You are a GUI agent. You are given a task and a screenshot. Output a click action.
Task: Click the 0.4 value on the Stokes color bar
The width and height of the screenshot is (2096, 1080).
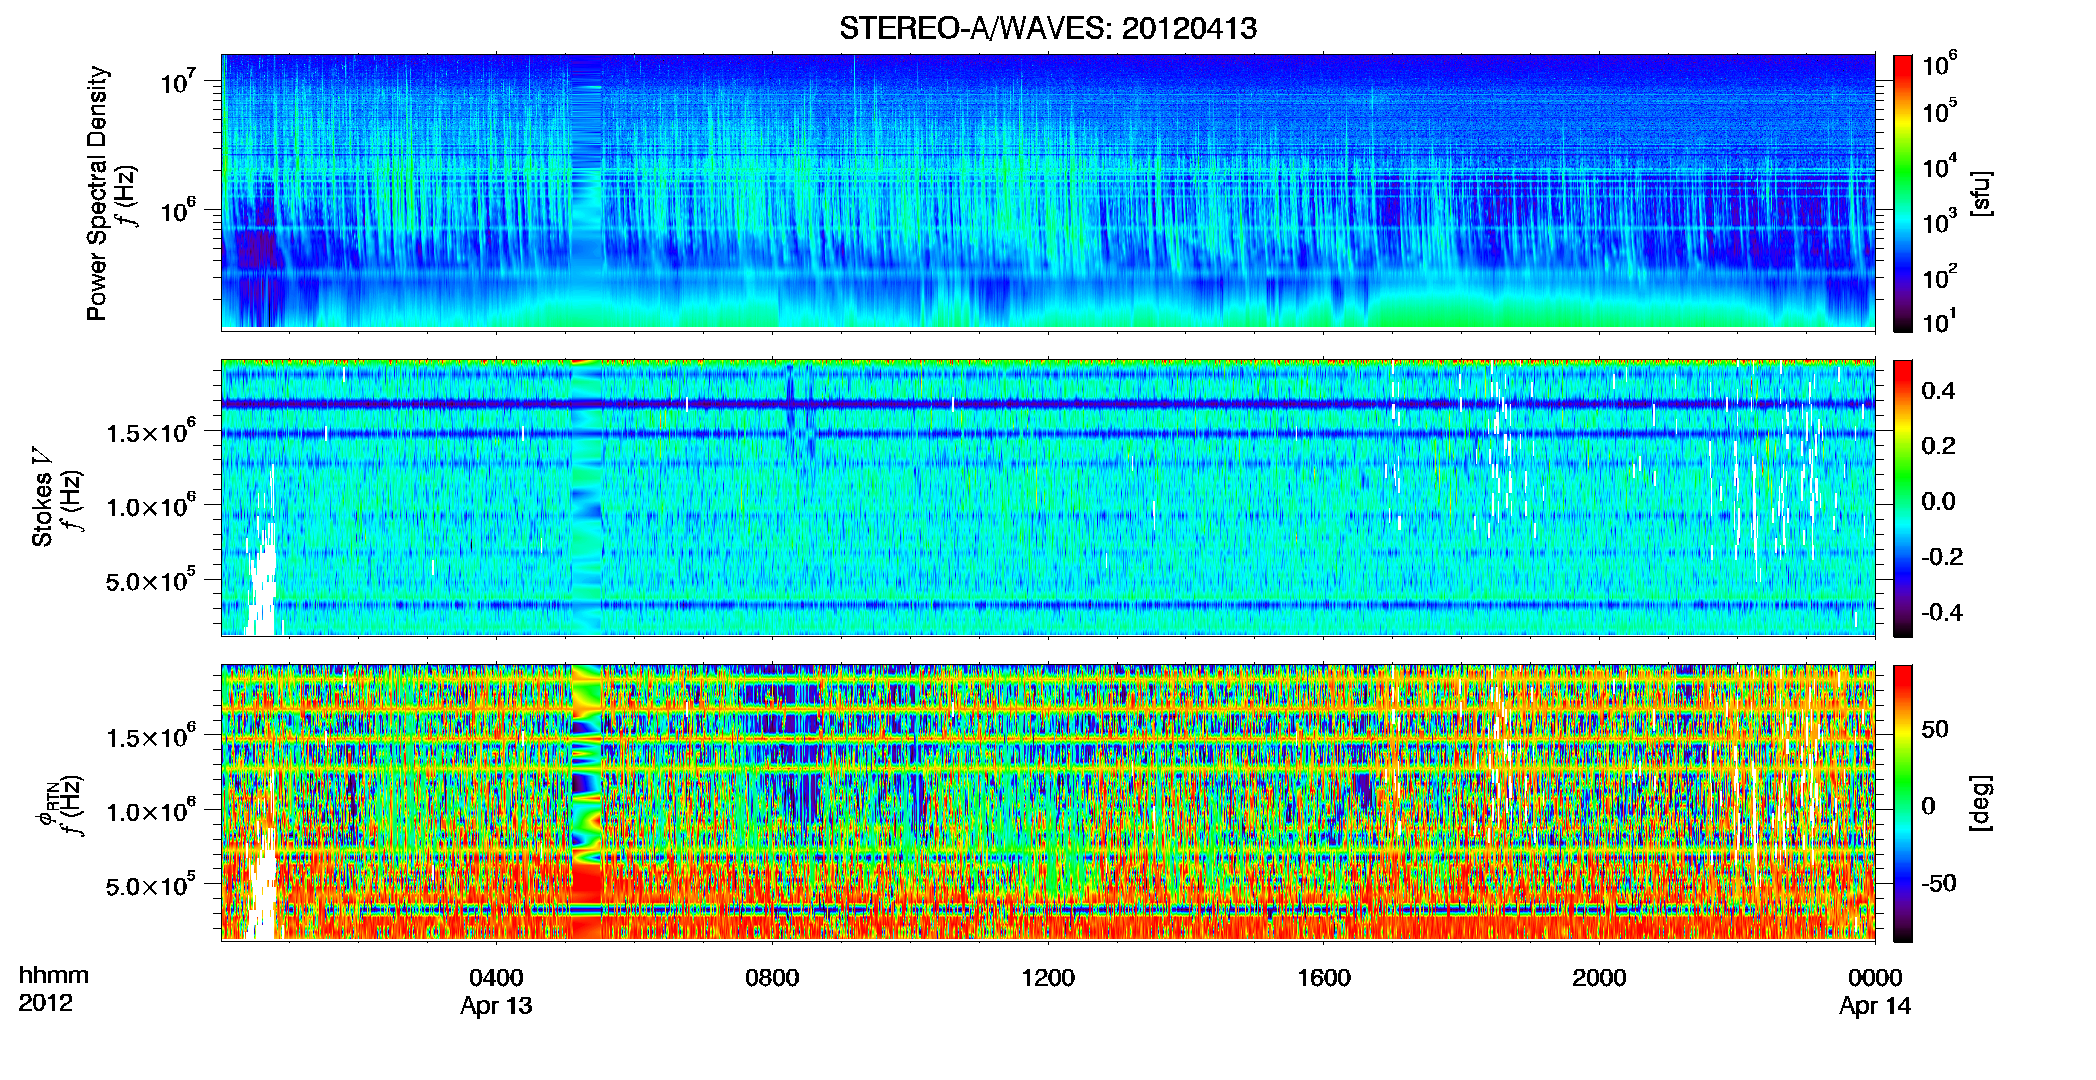(x=1938, y=391)
